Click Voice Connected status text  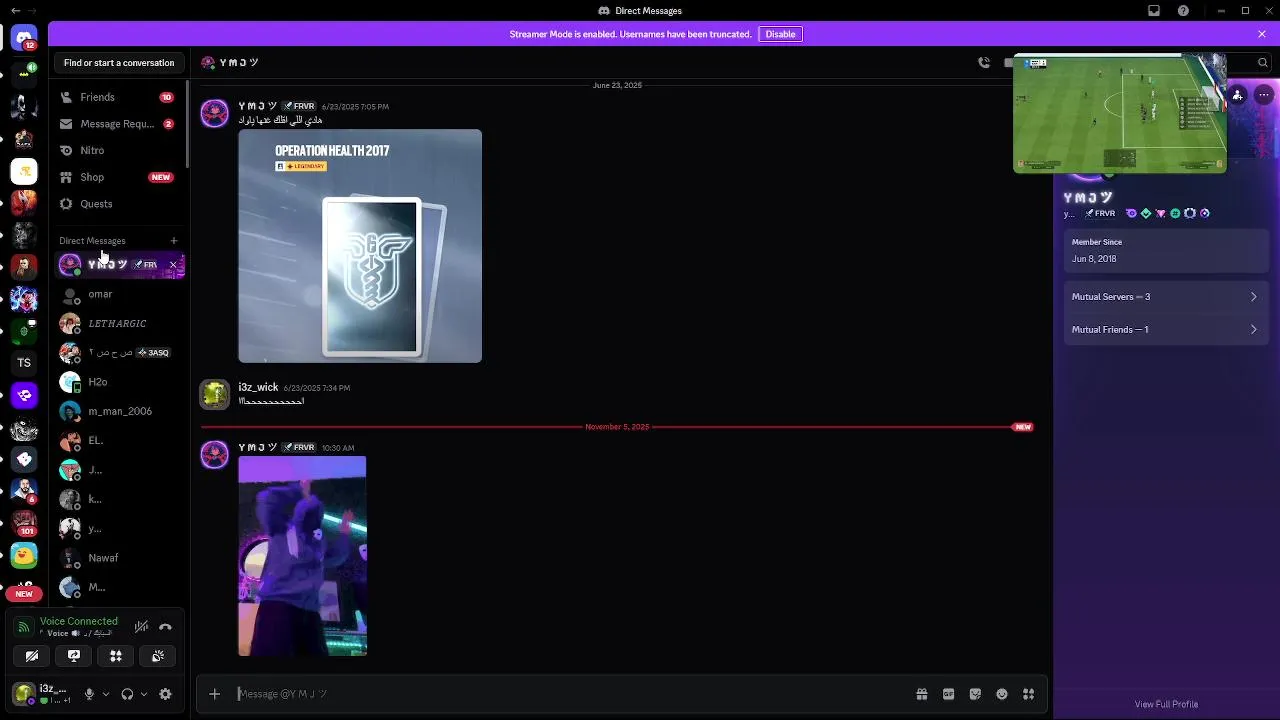click(x=79, y=621)
